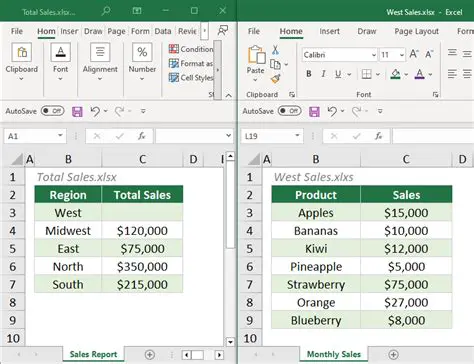Save the West Sales workbook
Screen dimensions: 474x364
point(314,111)
